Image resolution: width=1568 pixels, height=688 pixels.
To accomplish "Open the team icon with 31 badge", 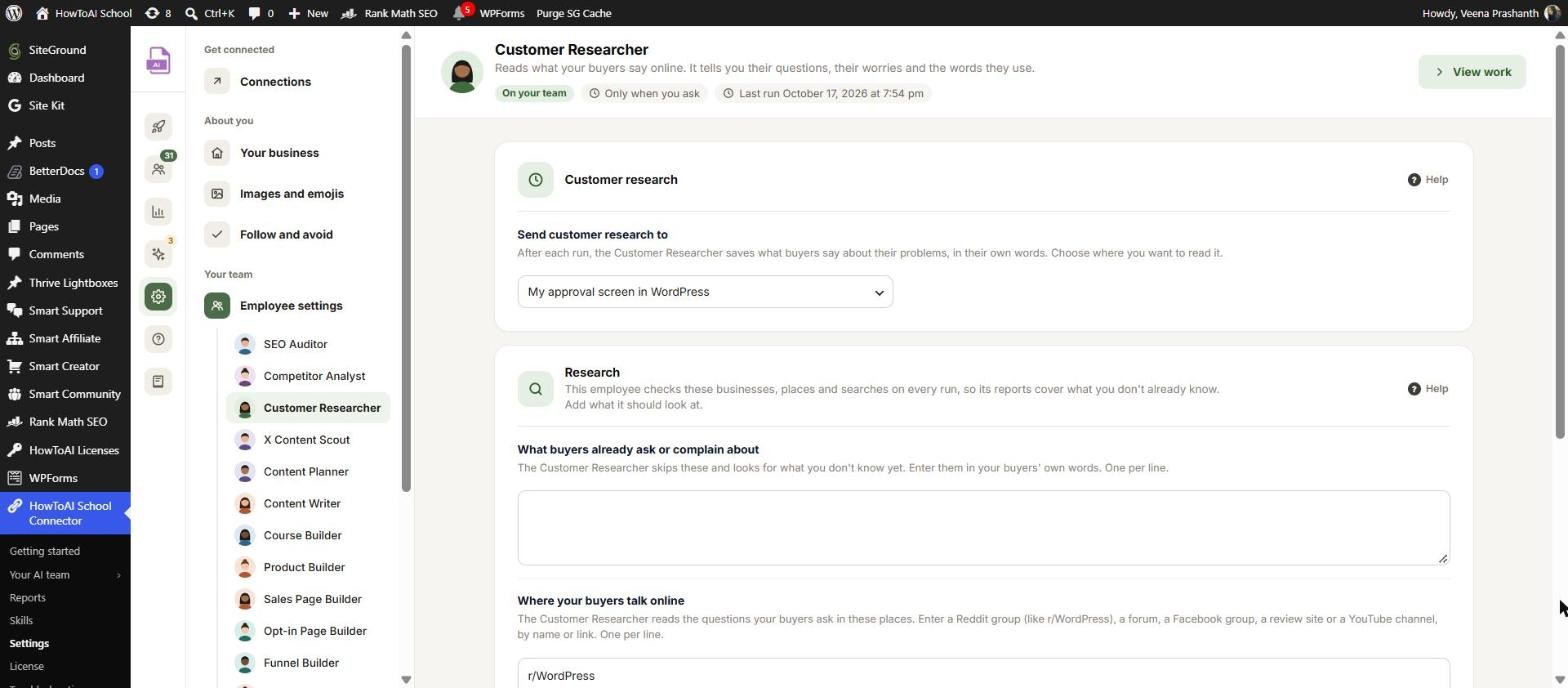I will tap(158, 169).
